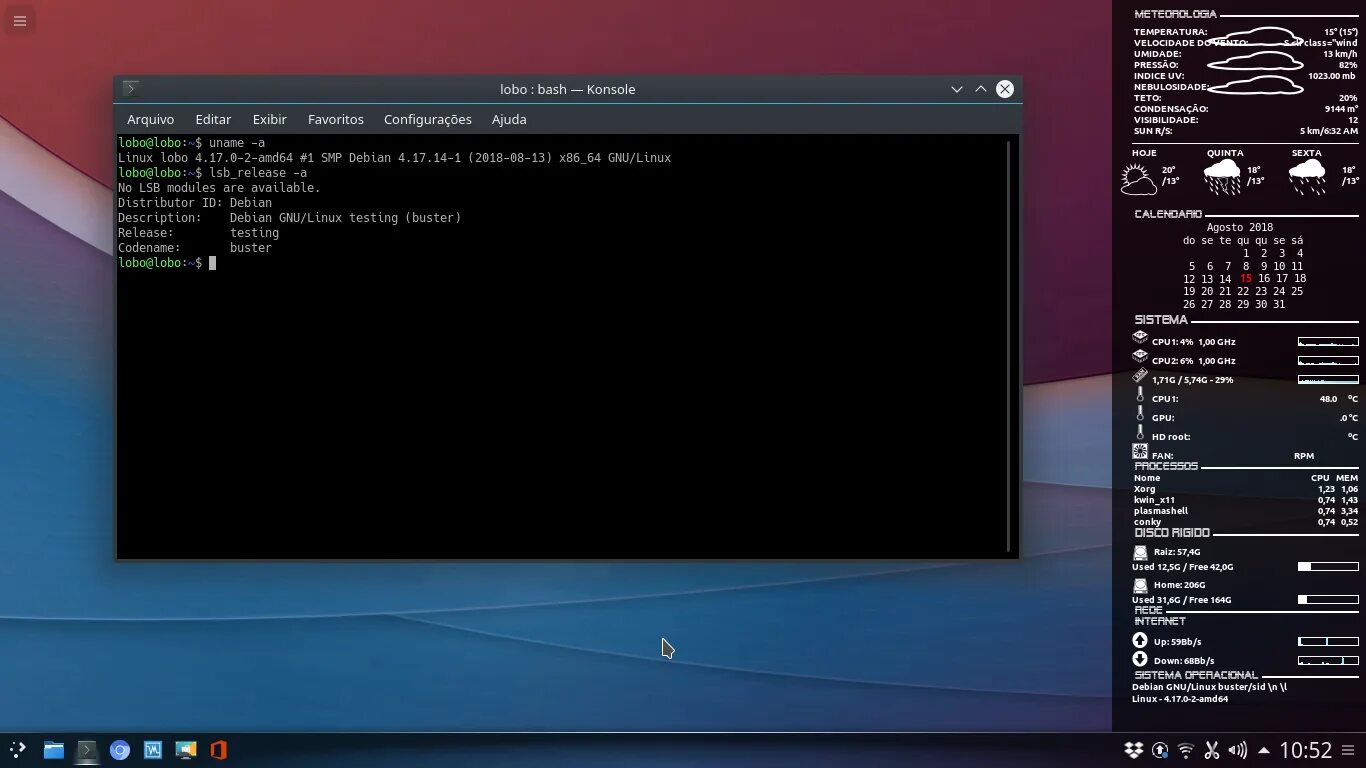Select day 15 in the Agosto calendar

[1245, 279]
